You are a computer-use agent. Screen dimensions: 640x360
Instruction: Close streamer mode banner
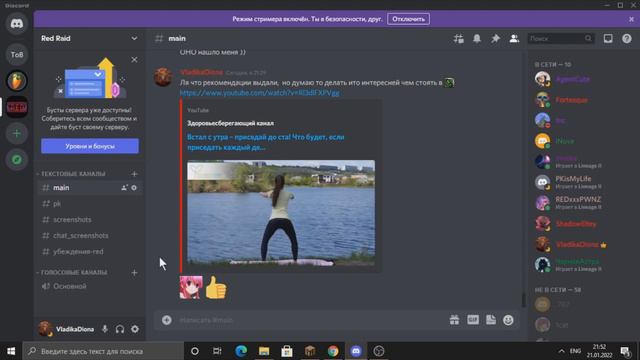point(631,19)
